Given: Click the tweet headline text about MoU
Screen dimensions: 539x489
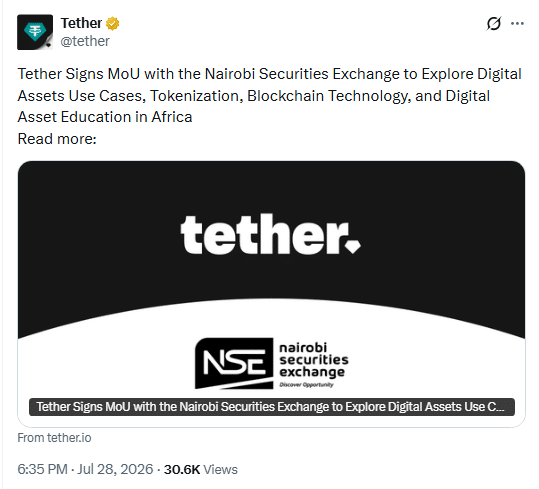Looking at the screenshot, I should tap(270, 96).
